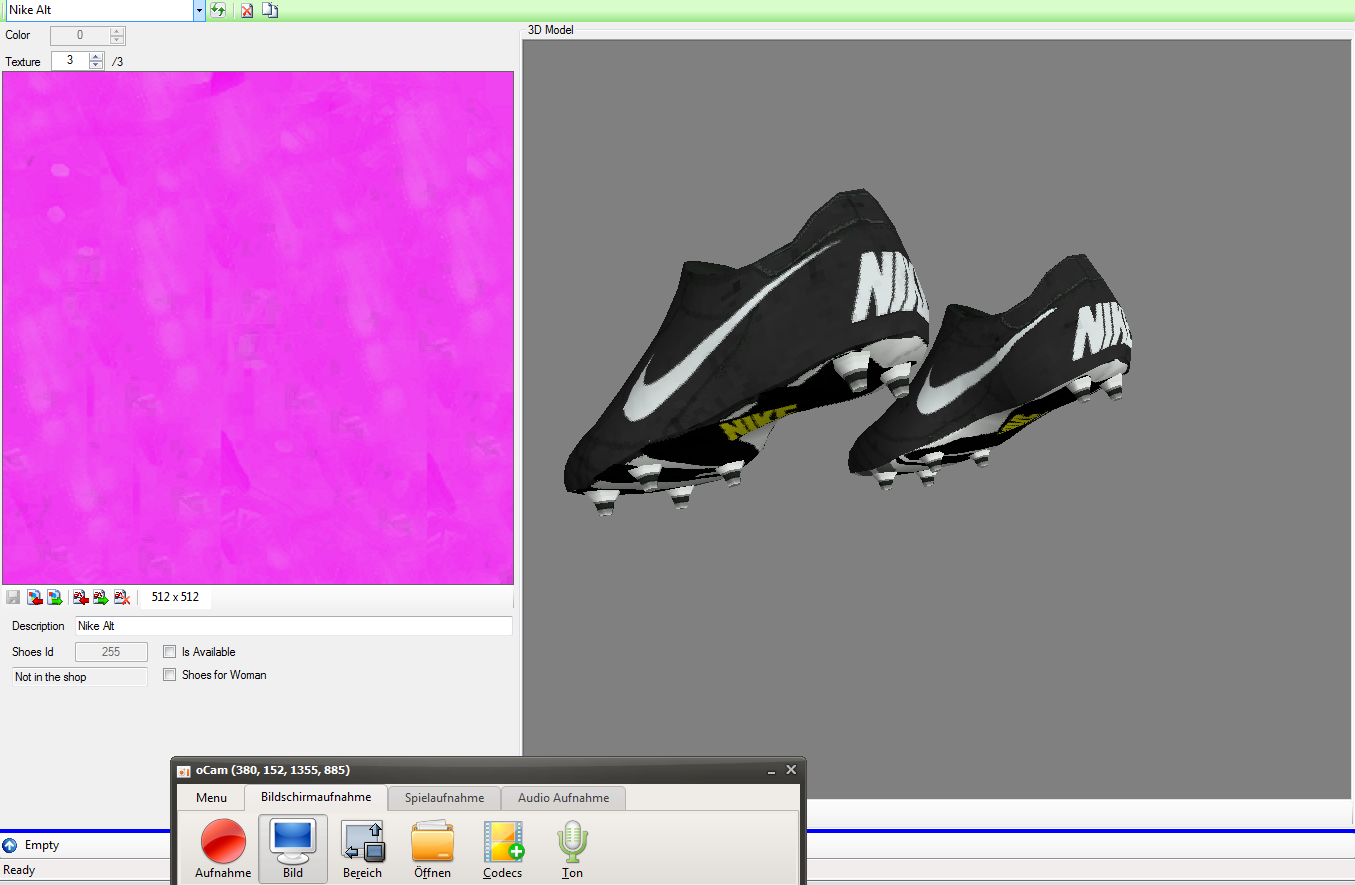The height and width of the screenshot is (885, 1355).
Task: Click the 3D shoe model in viewer
Action: (847, 351)
